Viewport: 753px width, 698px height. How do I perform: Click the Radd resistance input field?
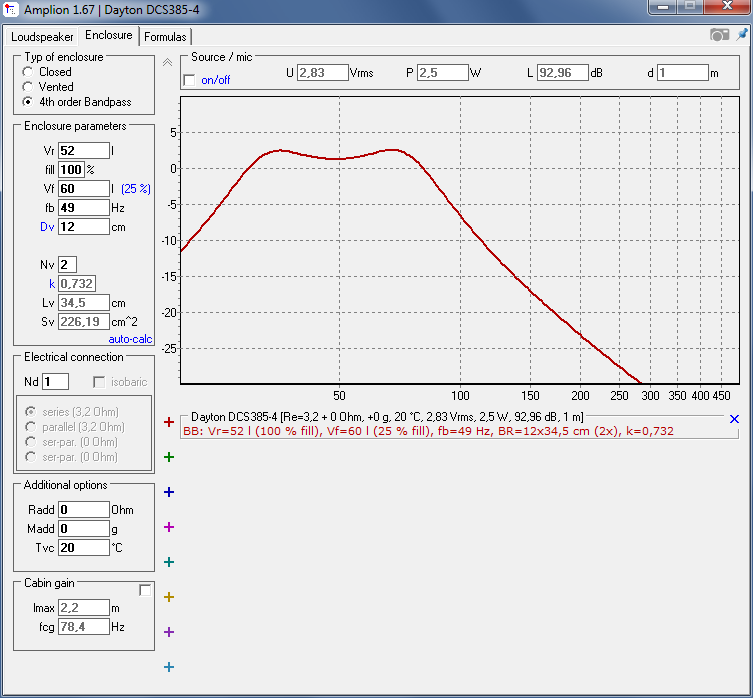[84, 510]
